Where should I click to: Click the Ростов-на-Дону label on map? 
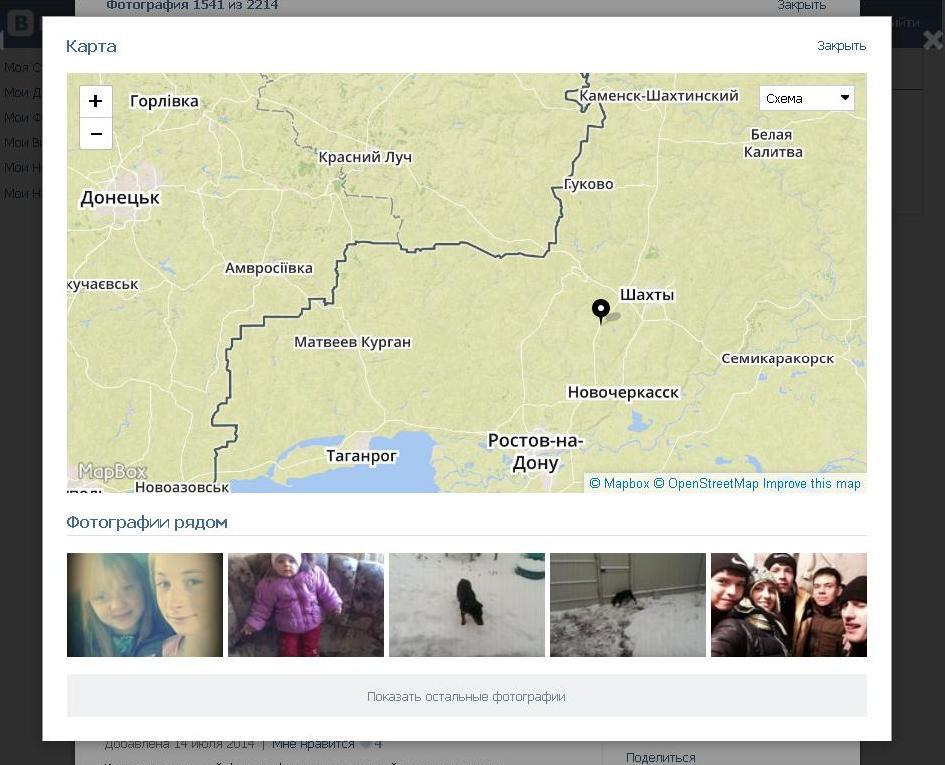point(535,452)
